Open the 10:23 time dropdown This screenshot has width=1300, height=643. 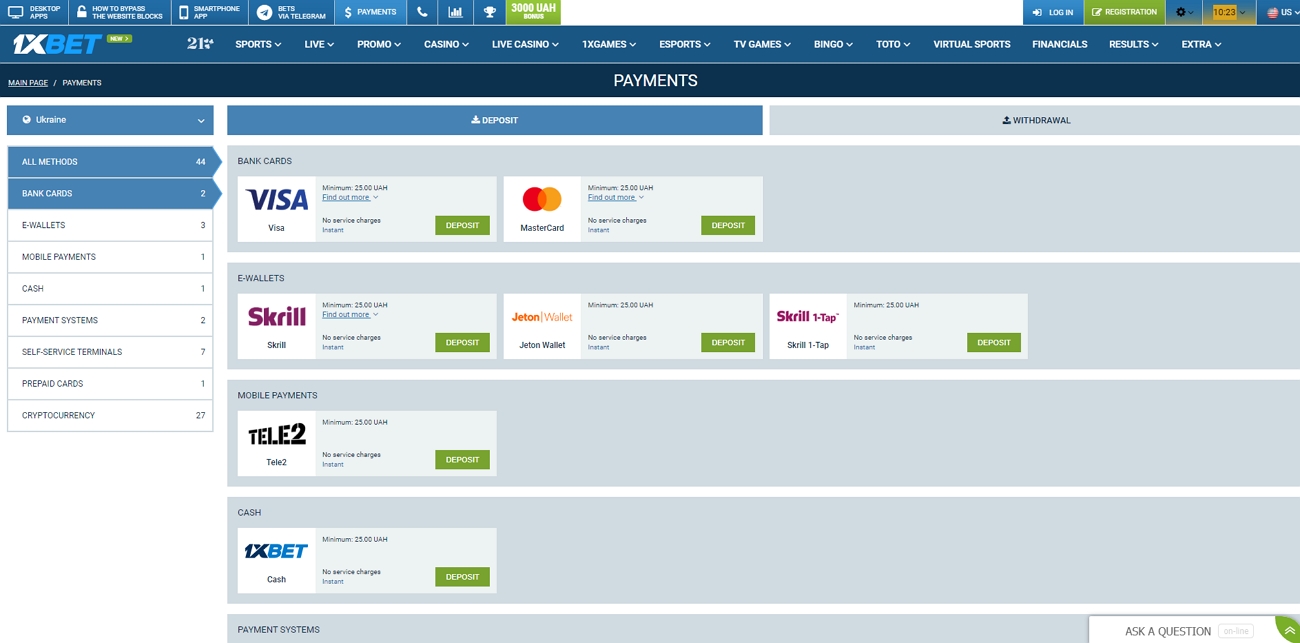pos(1229,12)
